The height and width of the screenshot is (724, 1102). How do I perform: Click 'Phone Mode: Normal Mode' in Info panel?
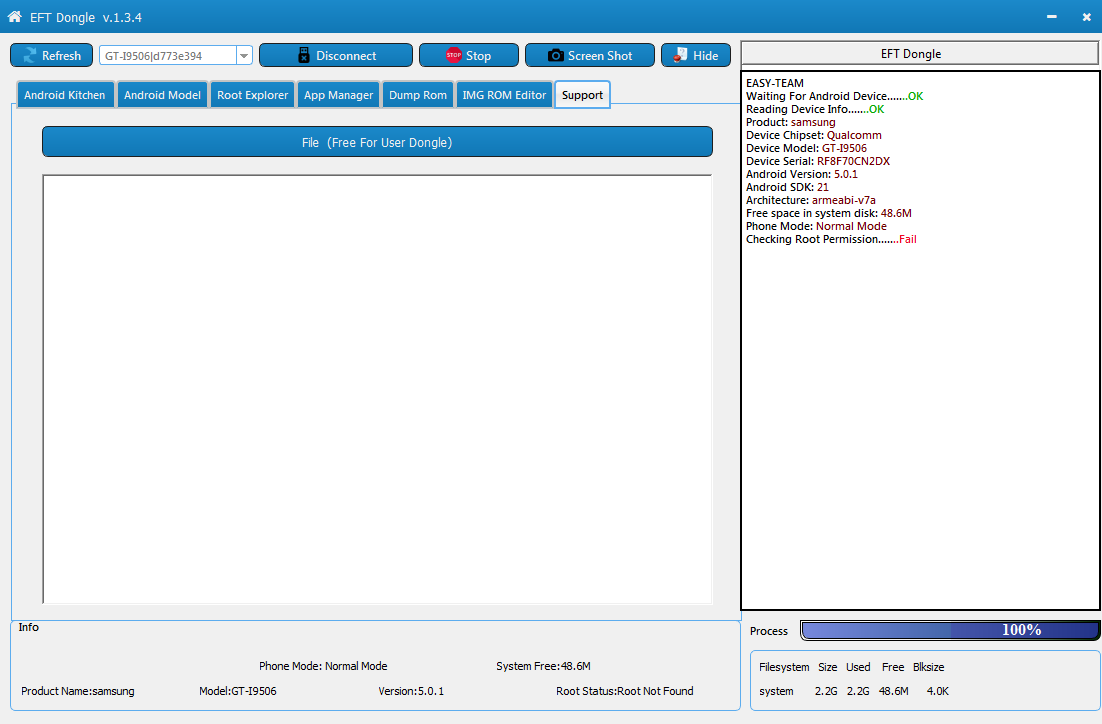tap(323, 666)
